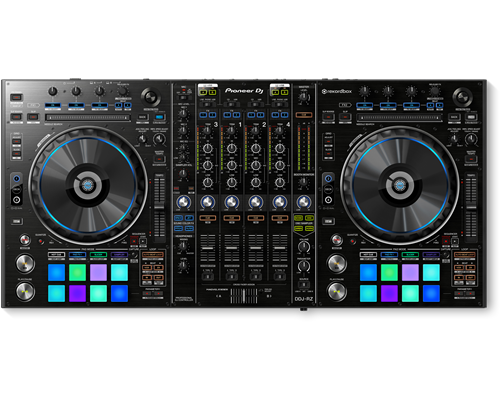Viewport: 500px width, 400px height.
Task: Tap the left deck CUE button
Action: pyautogui.click(x=25, y=263)
